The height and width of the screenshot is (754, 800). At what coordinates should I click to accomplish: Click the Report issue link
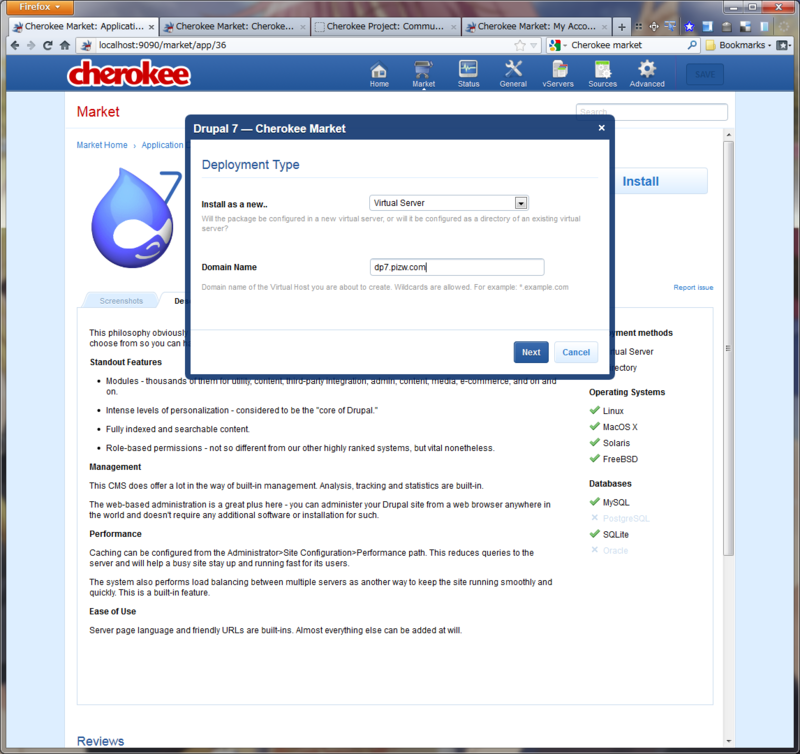pos(693,287)
